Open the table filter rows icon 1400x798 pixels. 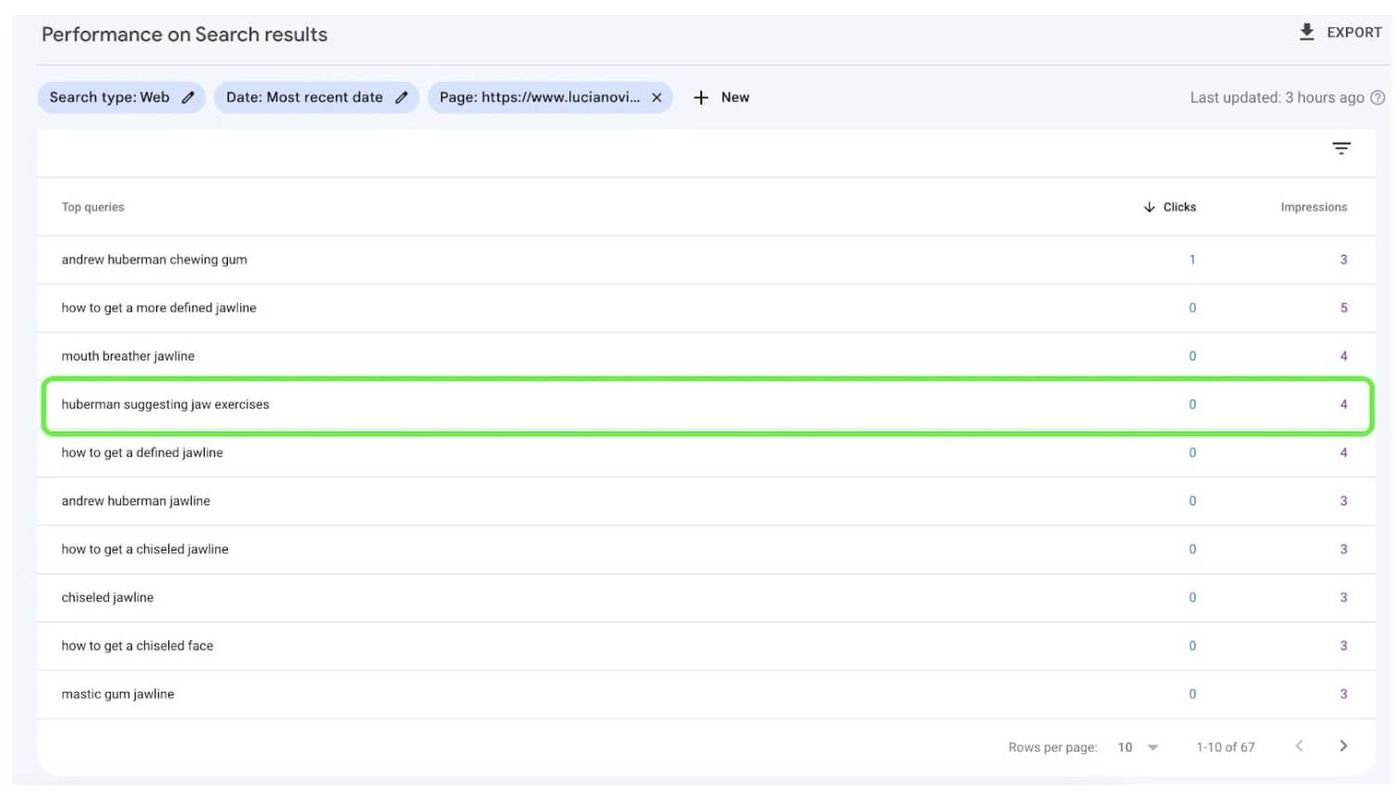(1342, 148)
